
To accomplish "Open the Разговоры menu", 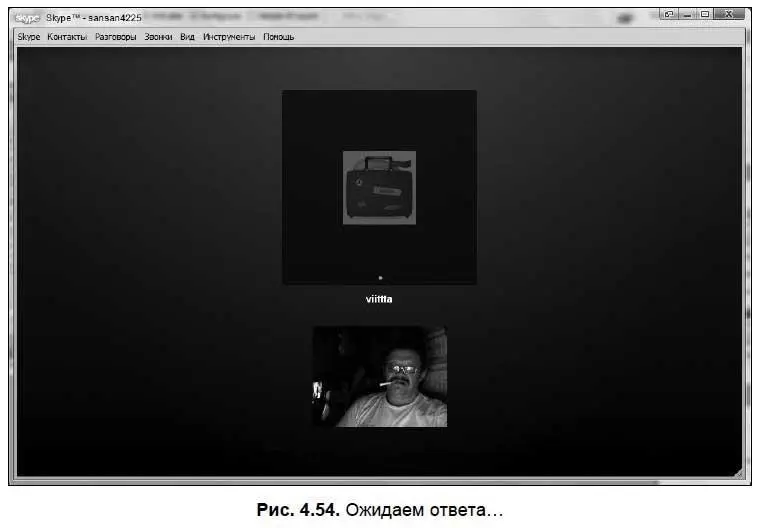I will 116,37.
